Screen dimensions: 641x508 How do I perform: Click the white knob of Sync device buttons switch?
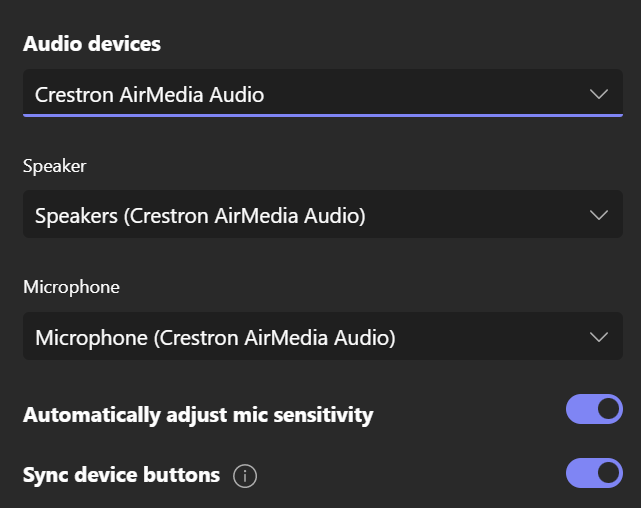tap(608, 473)
